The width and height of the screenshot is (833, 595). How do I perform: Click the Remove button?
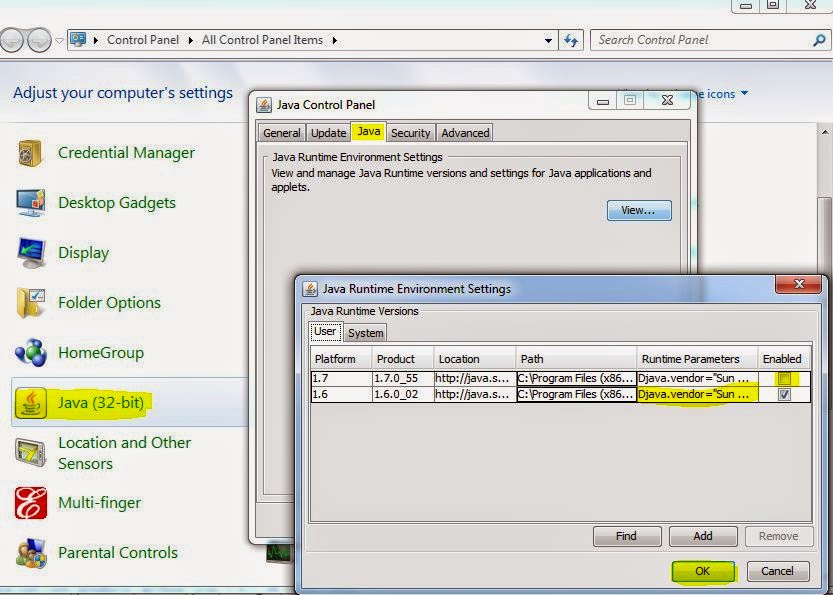[779, 536]
